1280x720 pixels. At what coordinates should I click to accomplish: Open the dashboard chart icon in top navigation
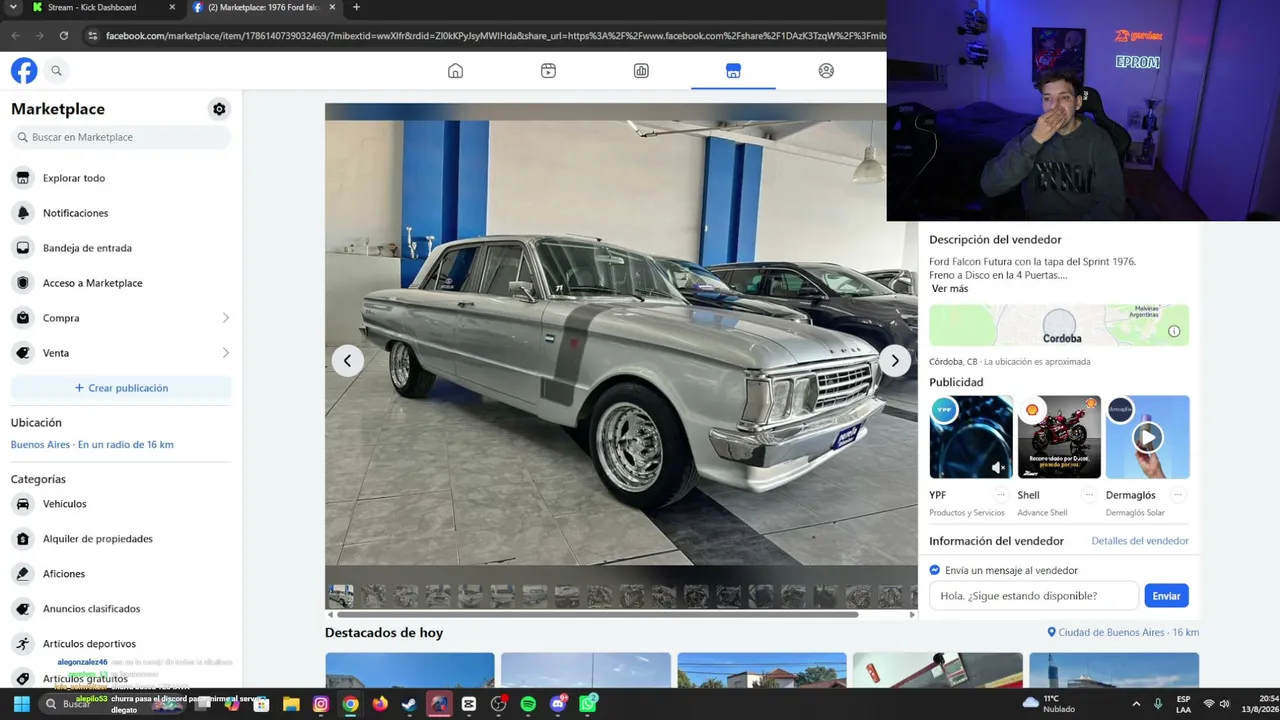click(x=641, y=71)
